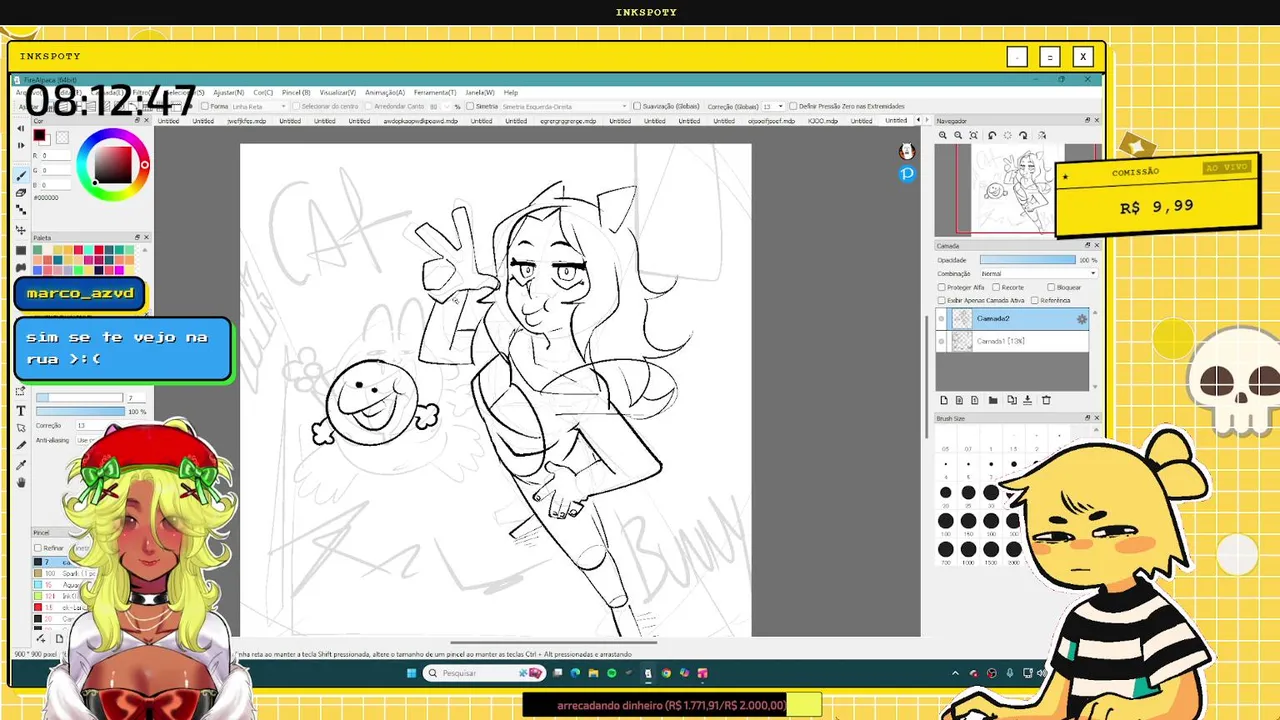Viewport: 1280px width, 720px height.
Task: Click the blue P icon beside canvas
Action: (906, 174)
